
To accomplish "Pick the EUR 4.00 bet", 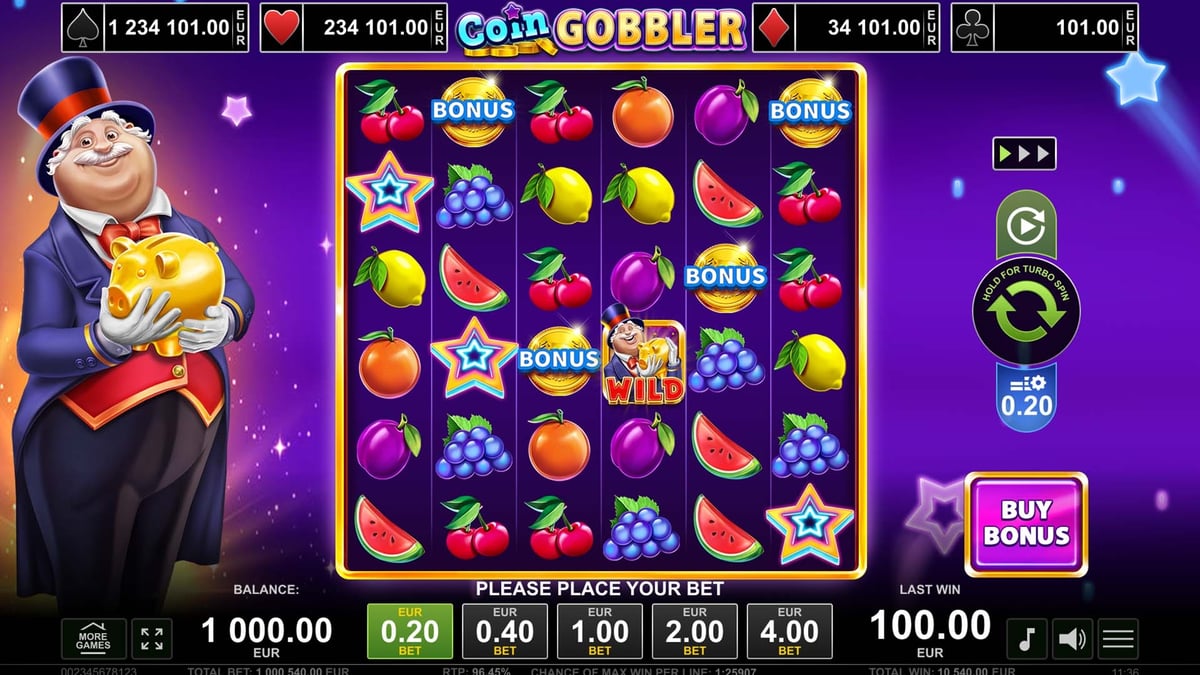I will 790,631.
